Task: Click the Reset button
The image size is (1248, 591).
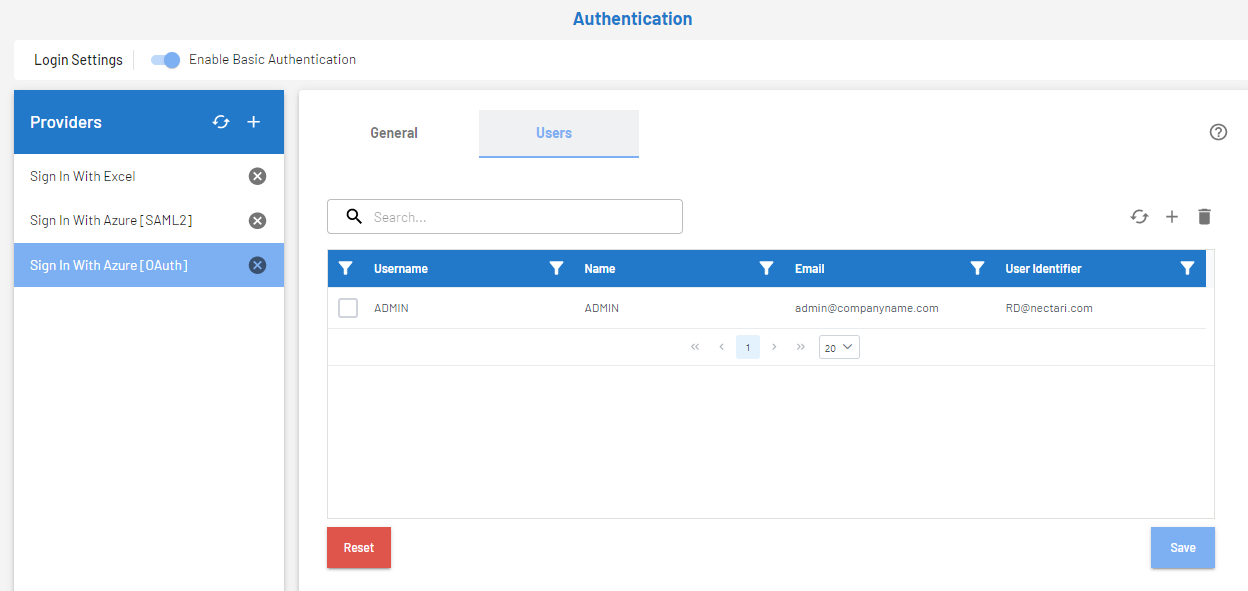Action: tap(358, 547)
